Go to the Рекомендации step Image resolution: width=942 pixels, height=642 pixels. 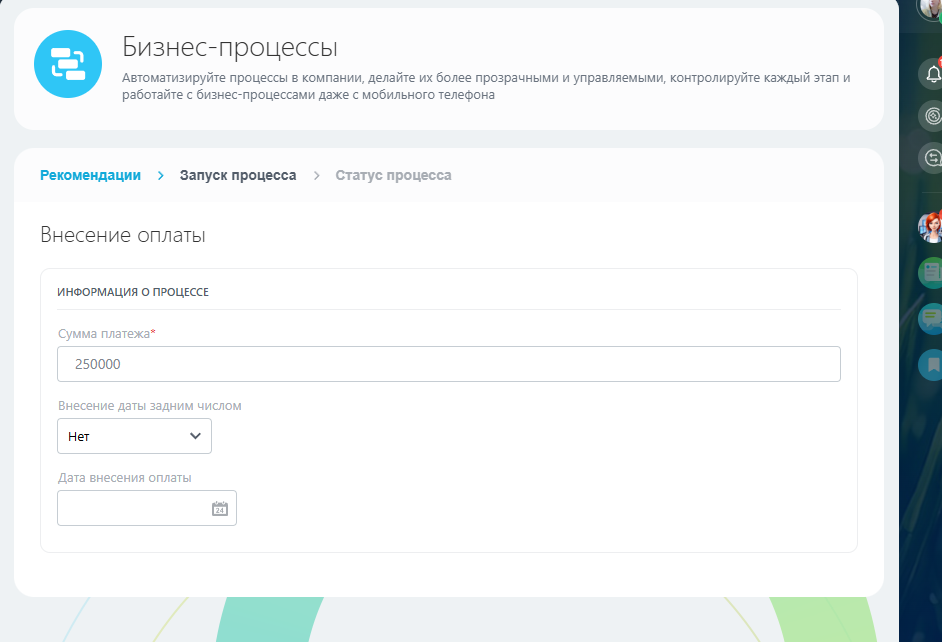pos(90,175)
